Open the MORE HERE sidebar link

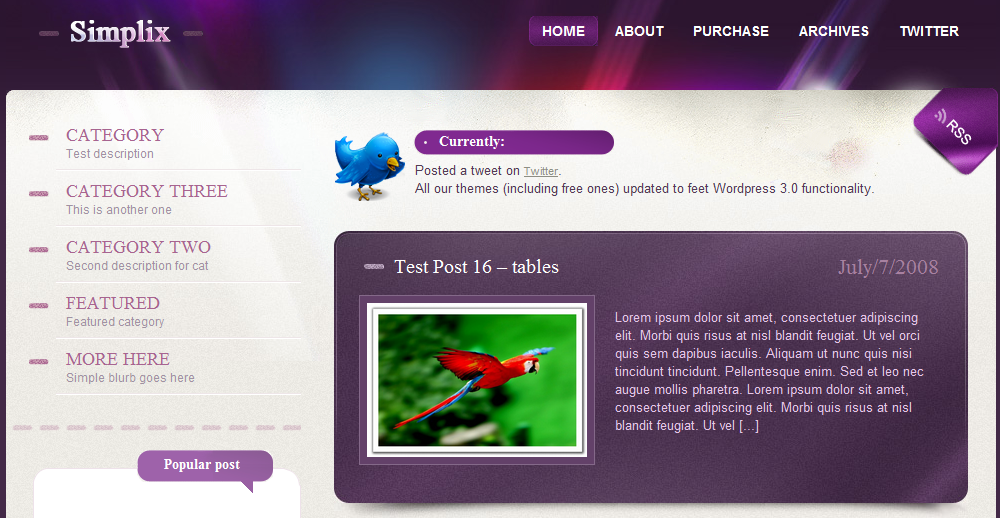(x=118, y=359)
